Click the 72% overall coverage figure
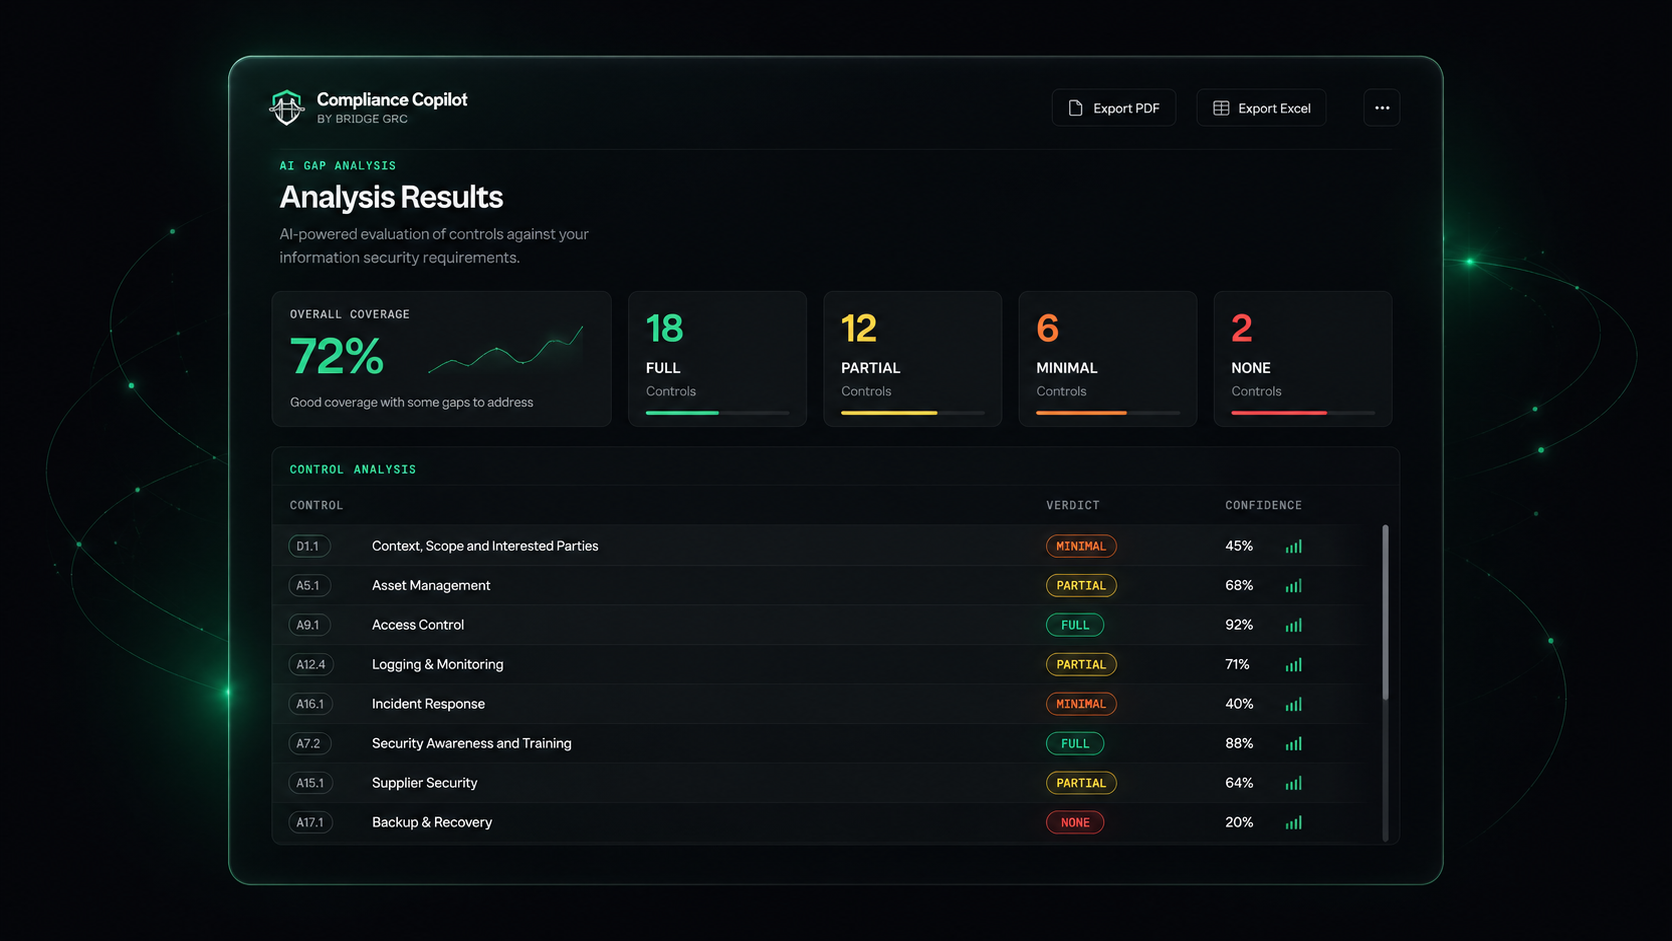1672x941 pixels. pyautogui.click(x=337, y=356)
